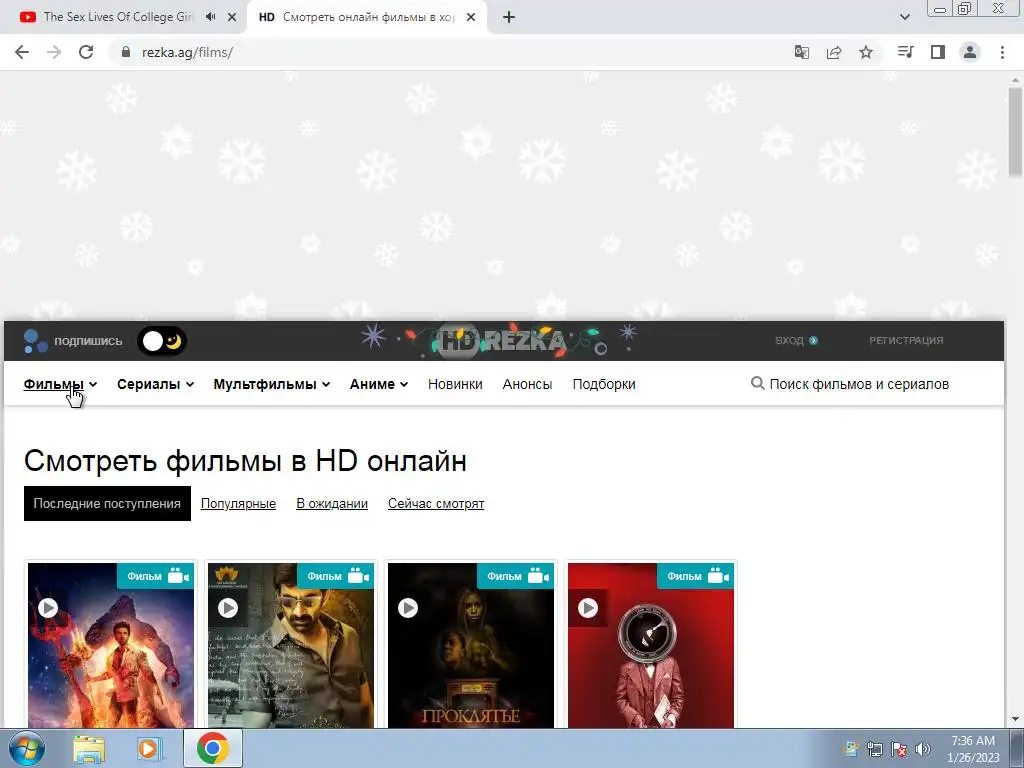Play the first film with fiery trident poster
1024x768 pixels.
point(48,608)
